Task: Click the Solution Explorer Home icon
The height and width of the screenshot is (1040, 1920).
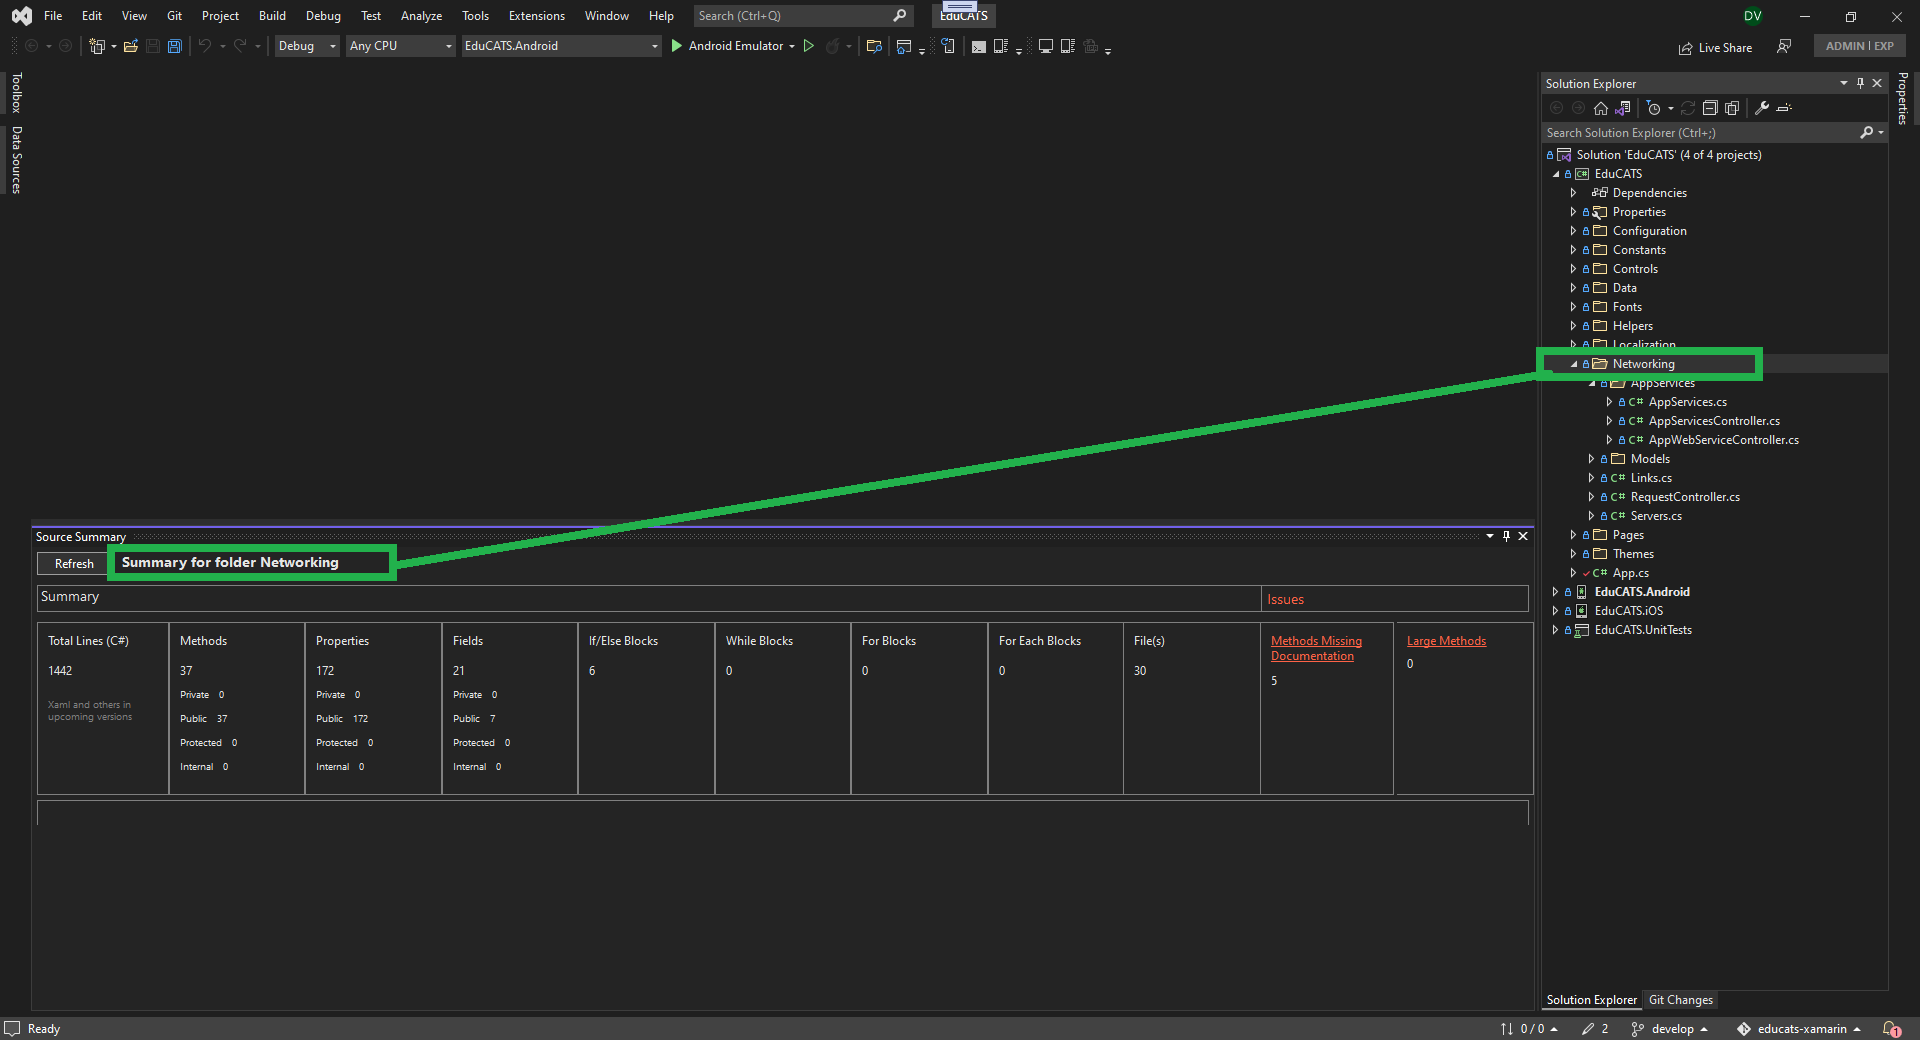Action: tap(1601, 108)
